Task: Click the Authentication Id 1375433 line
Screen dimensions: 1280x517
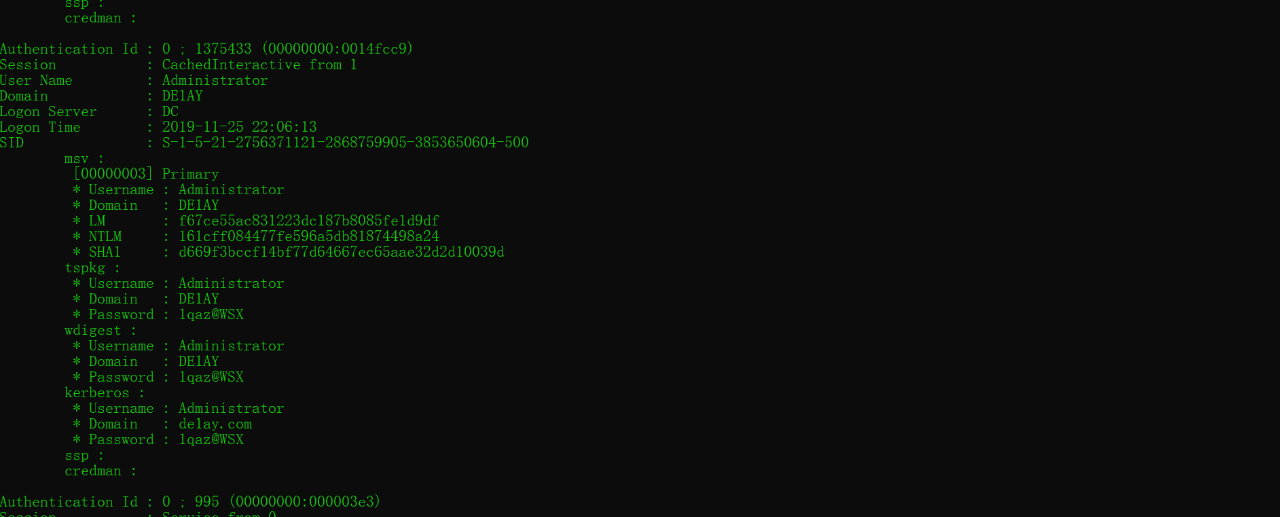Action: (x=206, y=49)
